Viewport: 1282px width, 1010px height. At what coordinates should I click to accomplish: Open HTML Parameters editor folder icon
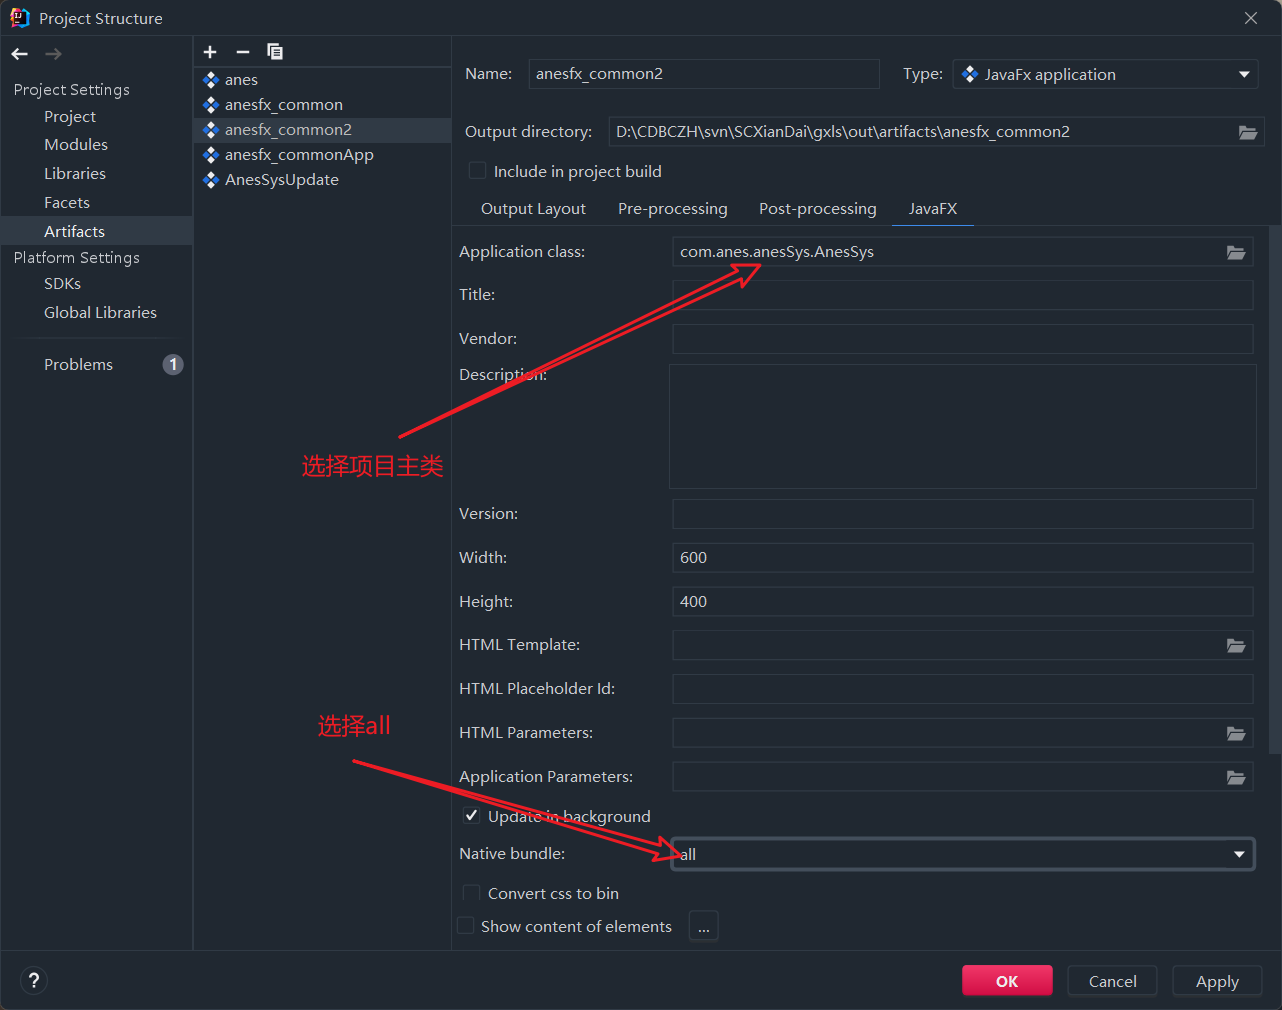pyautogui.click(x=1236, y=733)
